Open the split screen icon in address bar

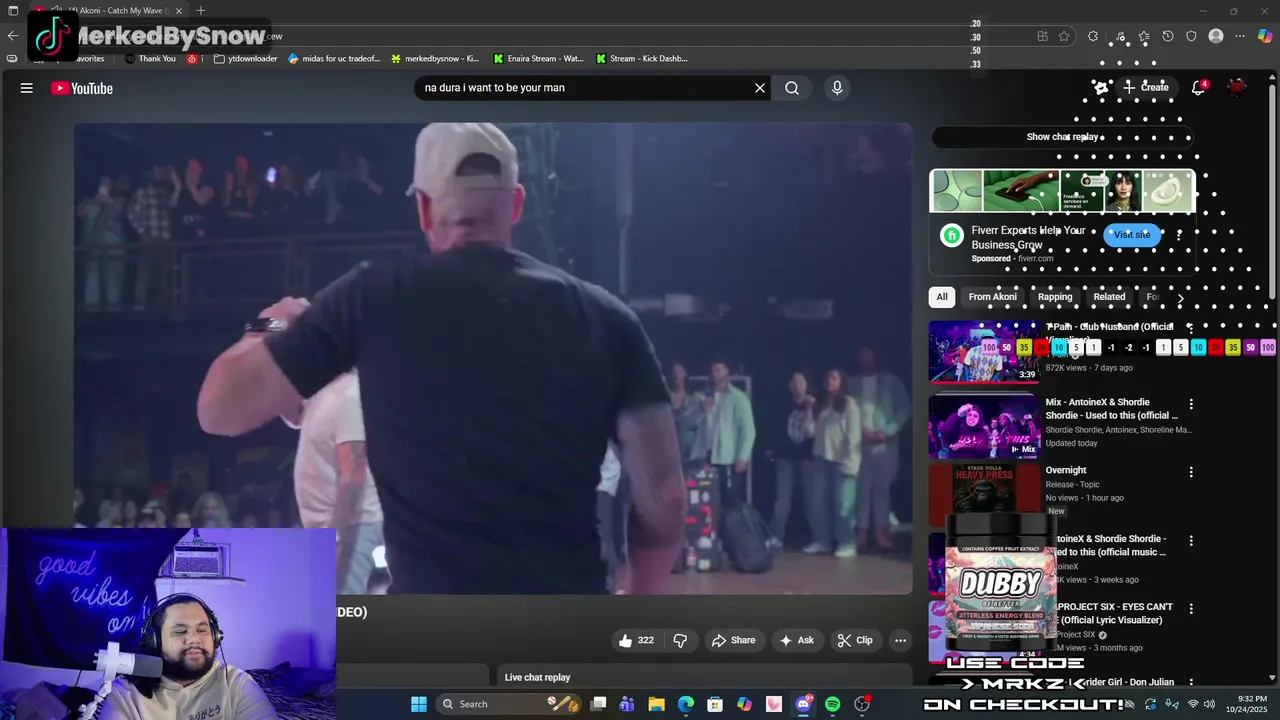1042,36
